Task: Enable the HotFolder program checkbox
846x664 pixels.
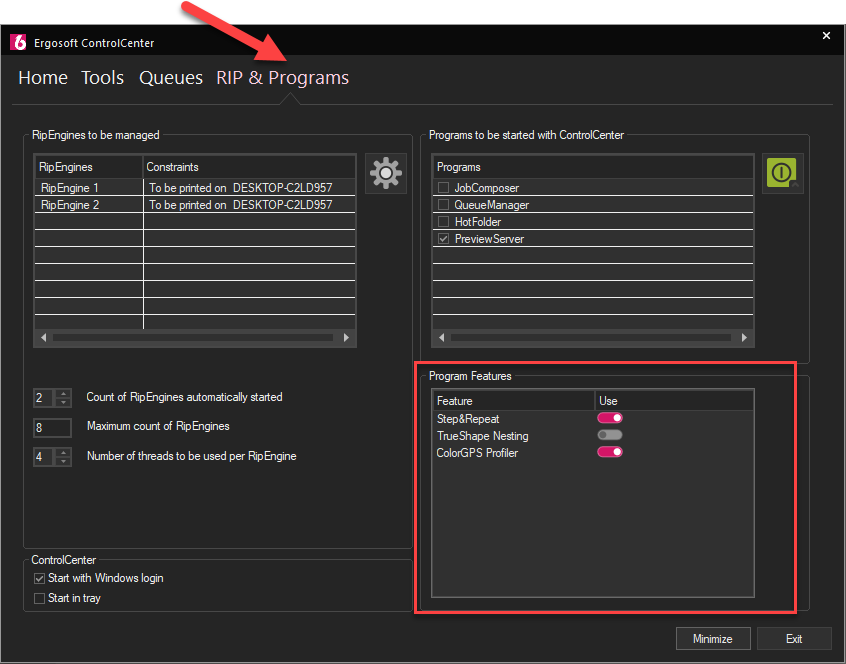Action: click(444, 222)
